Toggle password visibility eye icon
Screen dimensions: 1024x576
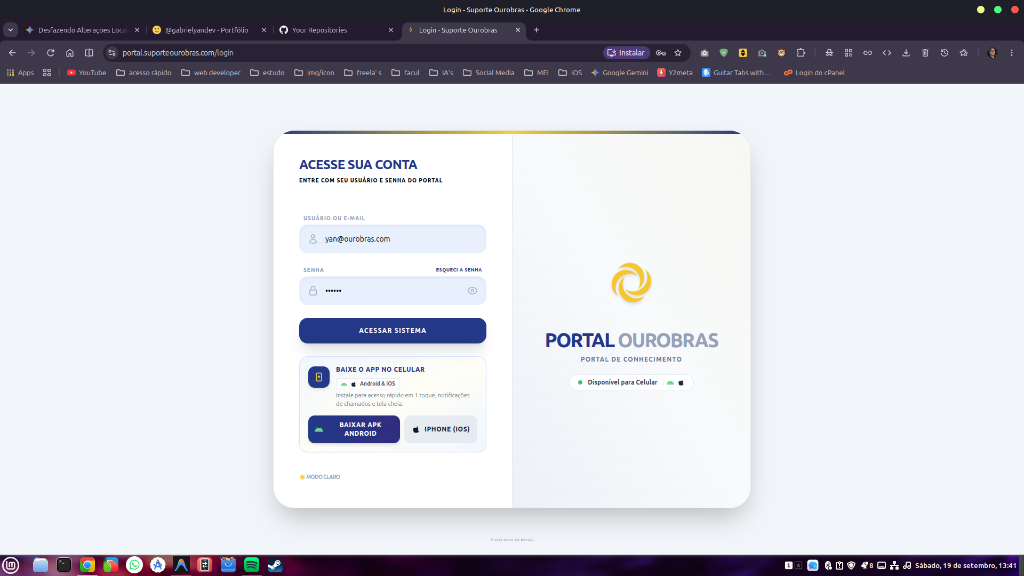pos(472,291)
